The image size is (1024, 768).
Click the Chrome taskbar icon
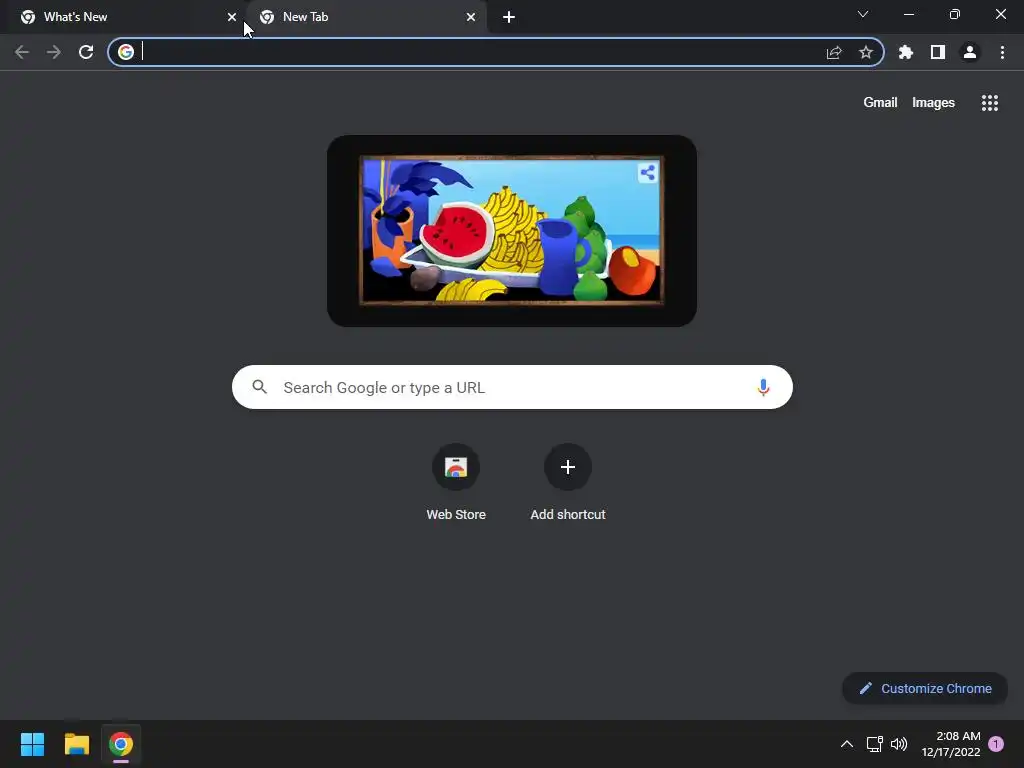coord(121,744)
